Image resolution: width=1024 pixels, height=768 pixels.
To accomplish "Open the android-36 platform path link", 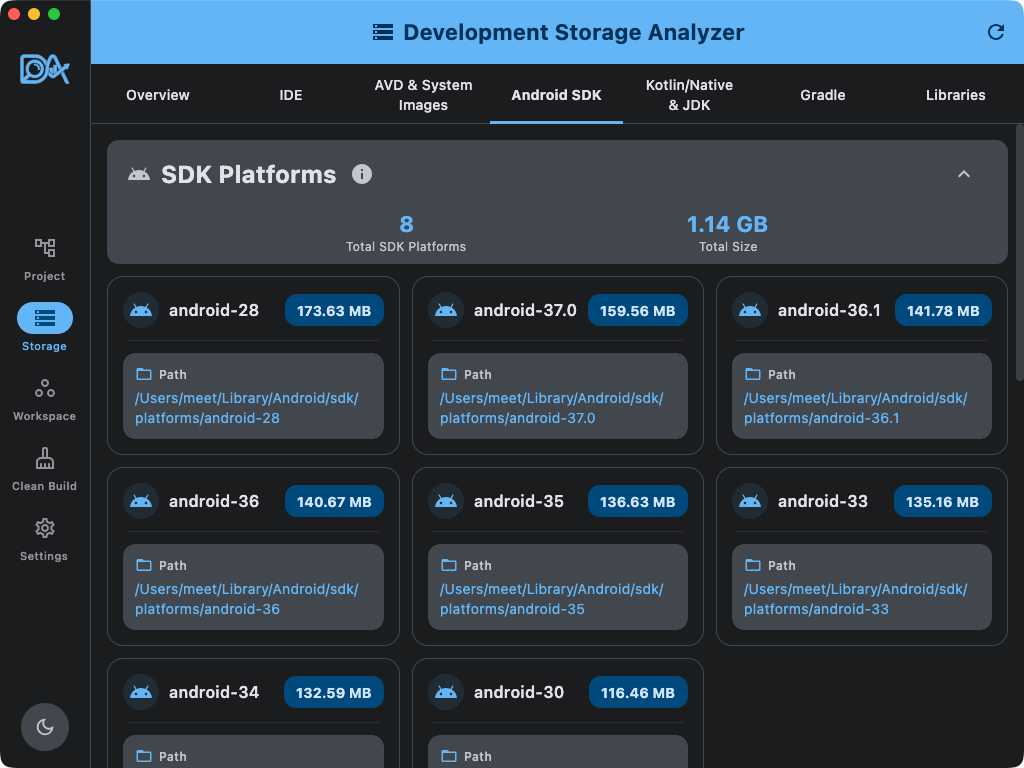I will tap(247, 599).
